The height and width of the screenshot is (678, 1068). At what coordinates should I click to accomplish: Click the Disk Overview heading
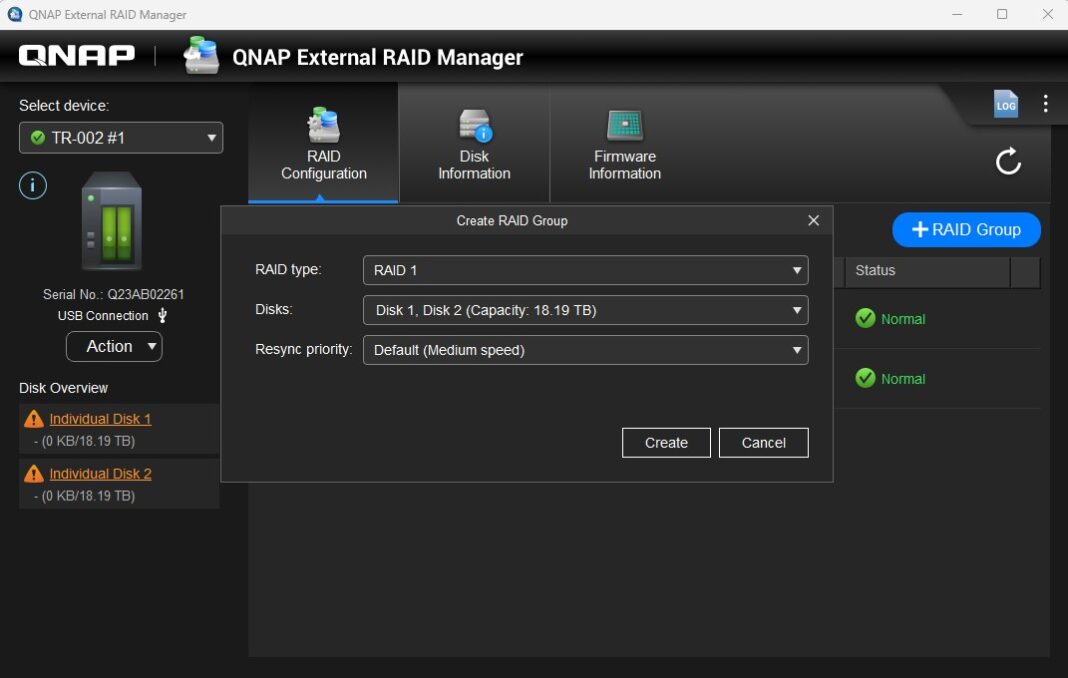tap(63, 388)
